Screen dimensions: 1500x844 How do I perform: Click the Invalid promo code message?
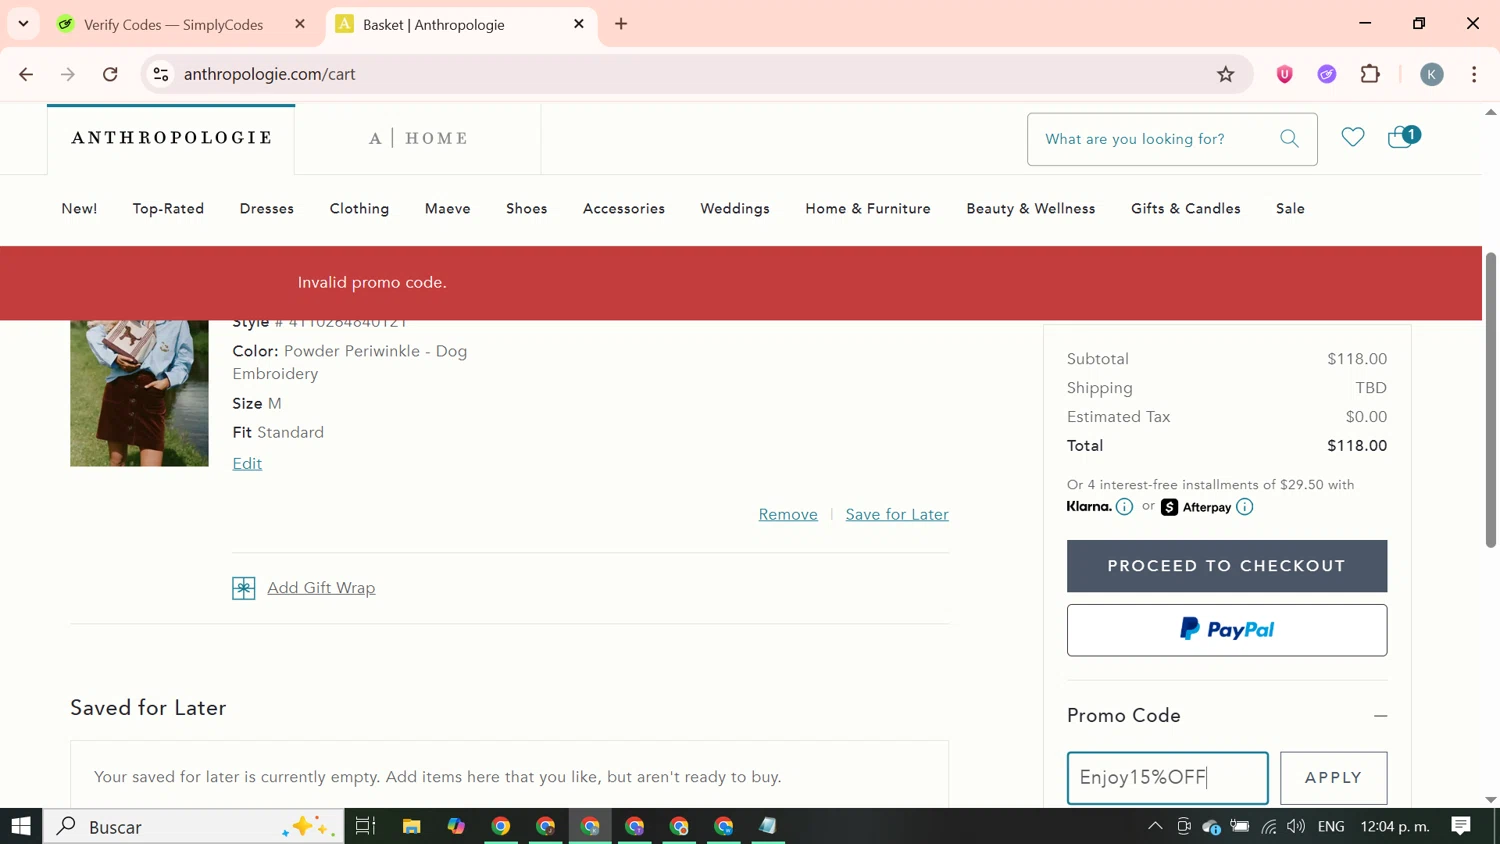[372, 283]
